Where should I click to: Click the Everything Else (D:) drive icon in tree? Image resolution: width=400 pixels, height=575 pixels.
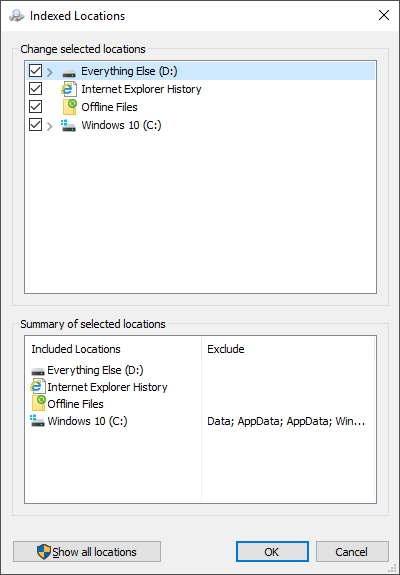(69, 73)
